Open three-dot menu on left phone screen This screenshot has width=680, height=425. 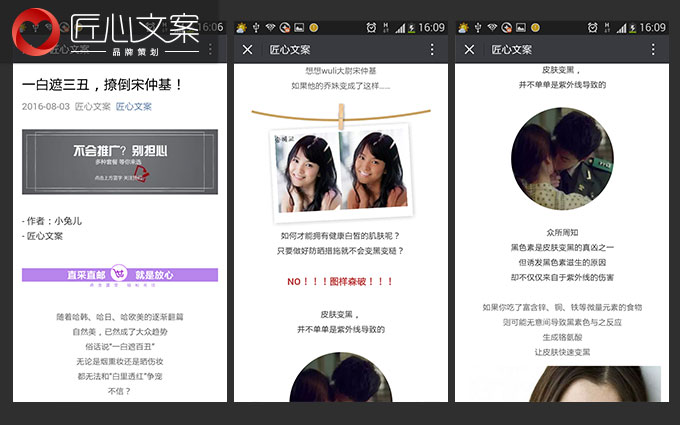(x=210, y=49)
